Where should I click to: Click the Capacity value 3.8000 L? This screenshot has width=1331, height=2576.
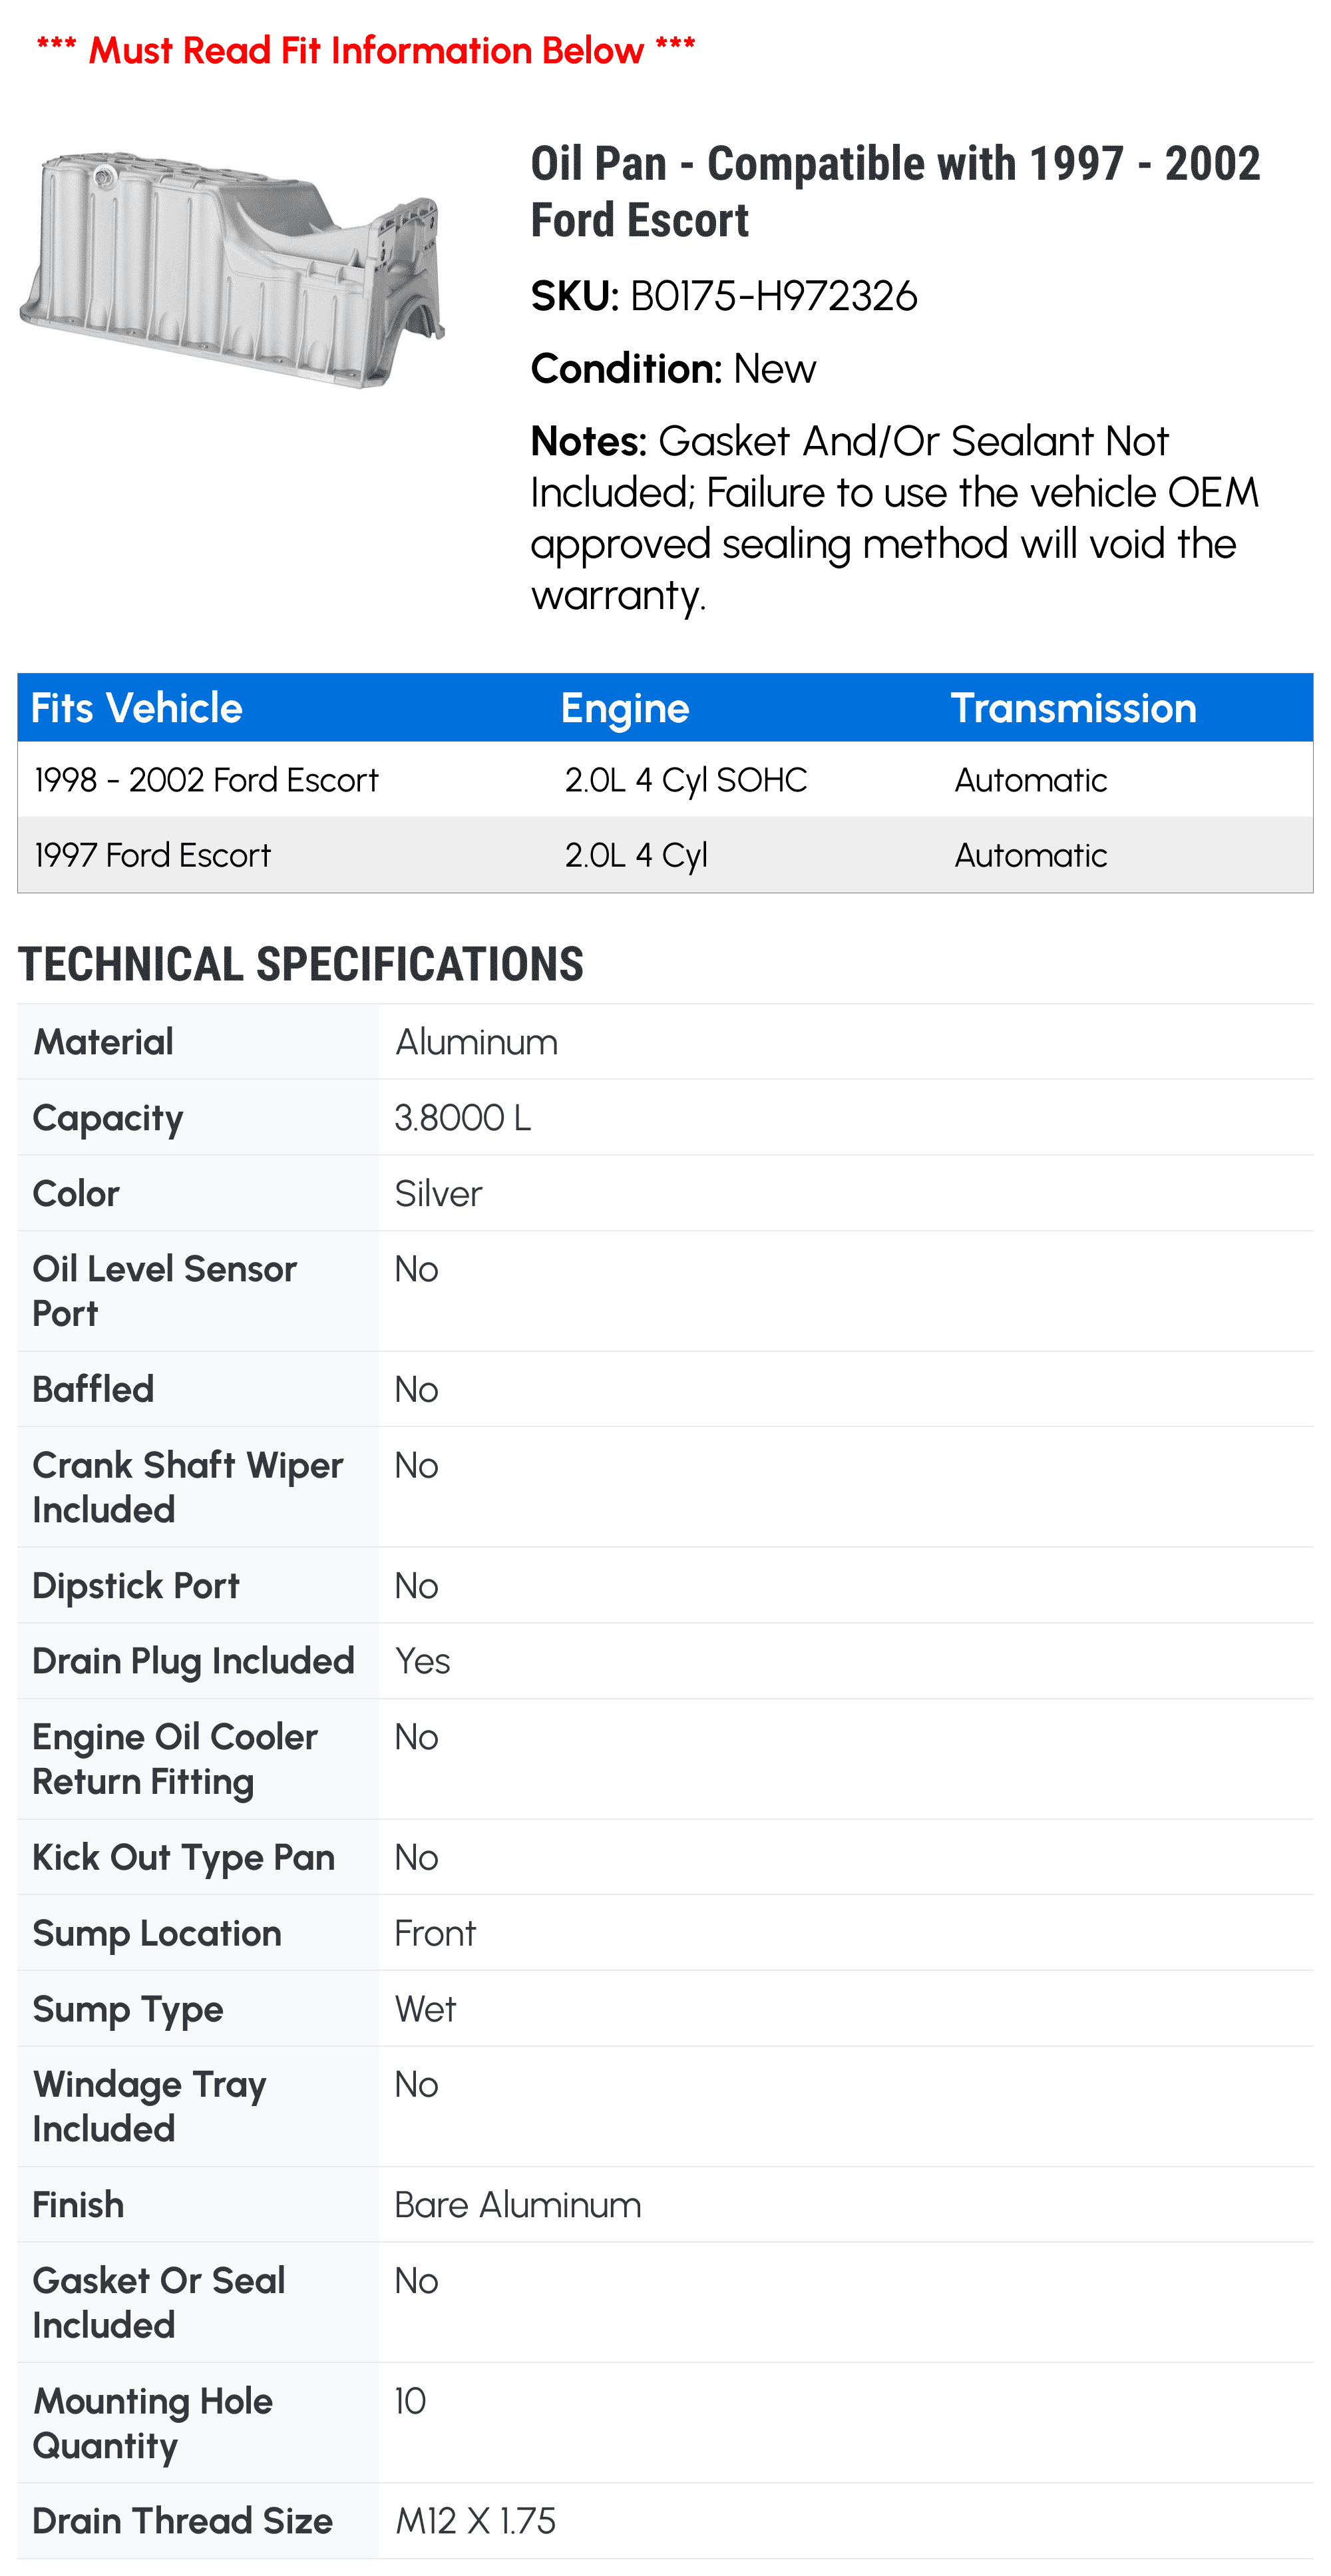point(463,1118)
